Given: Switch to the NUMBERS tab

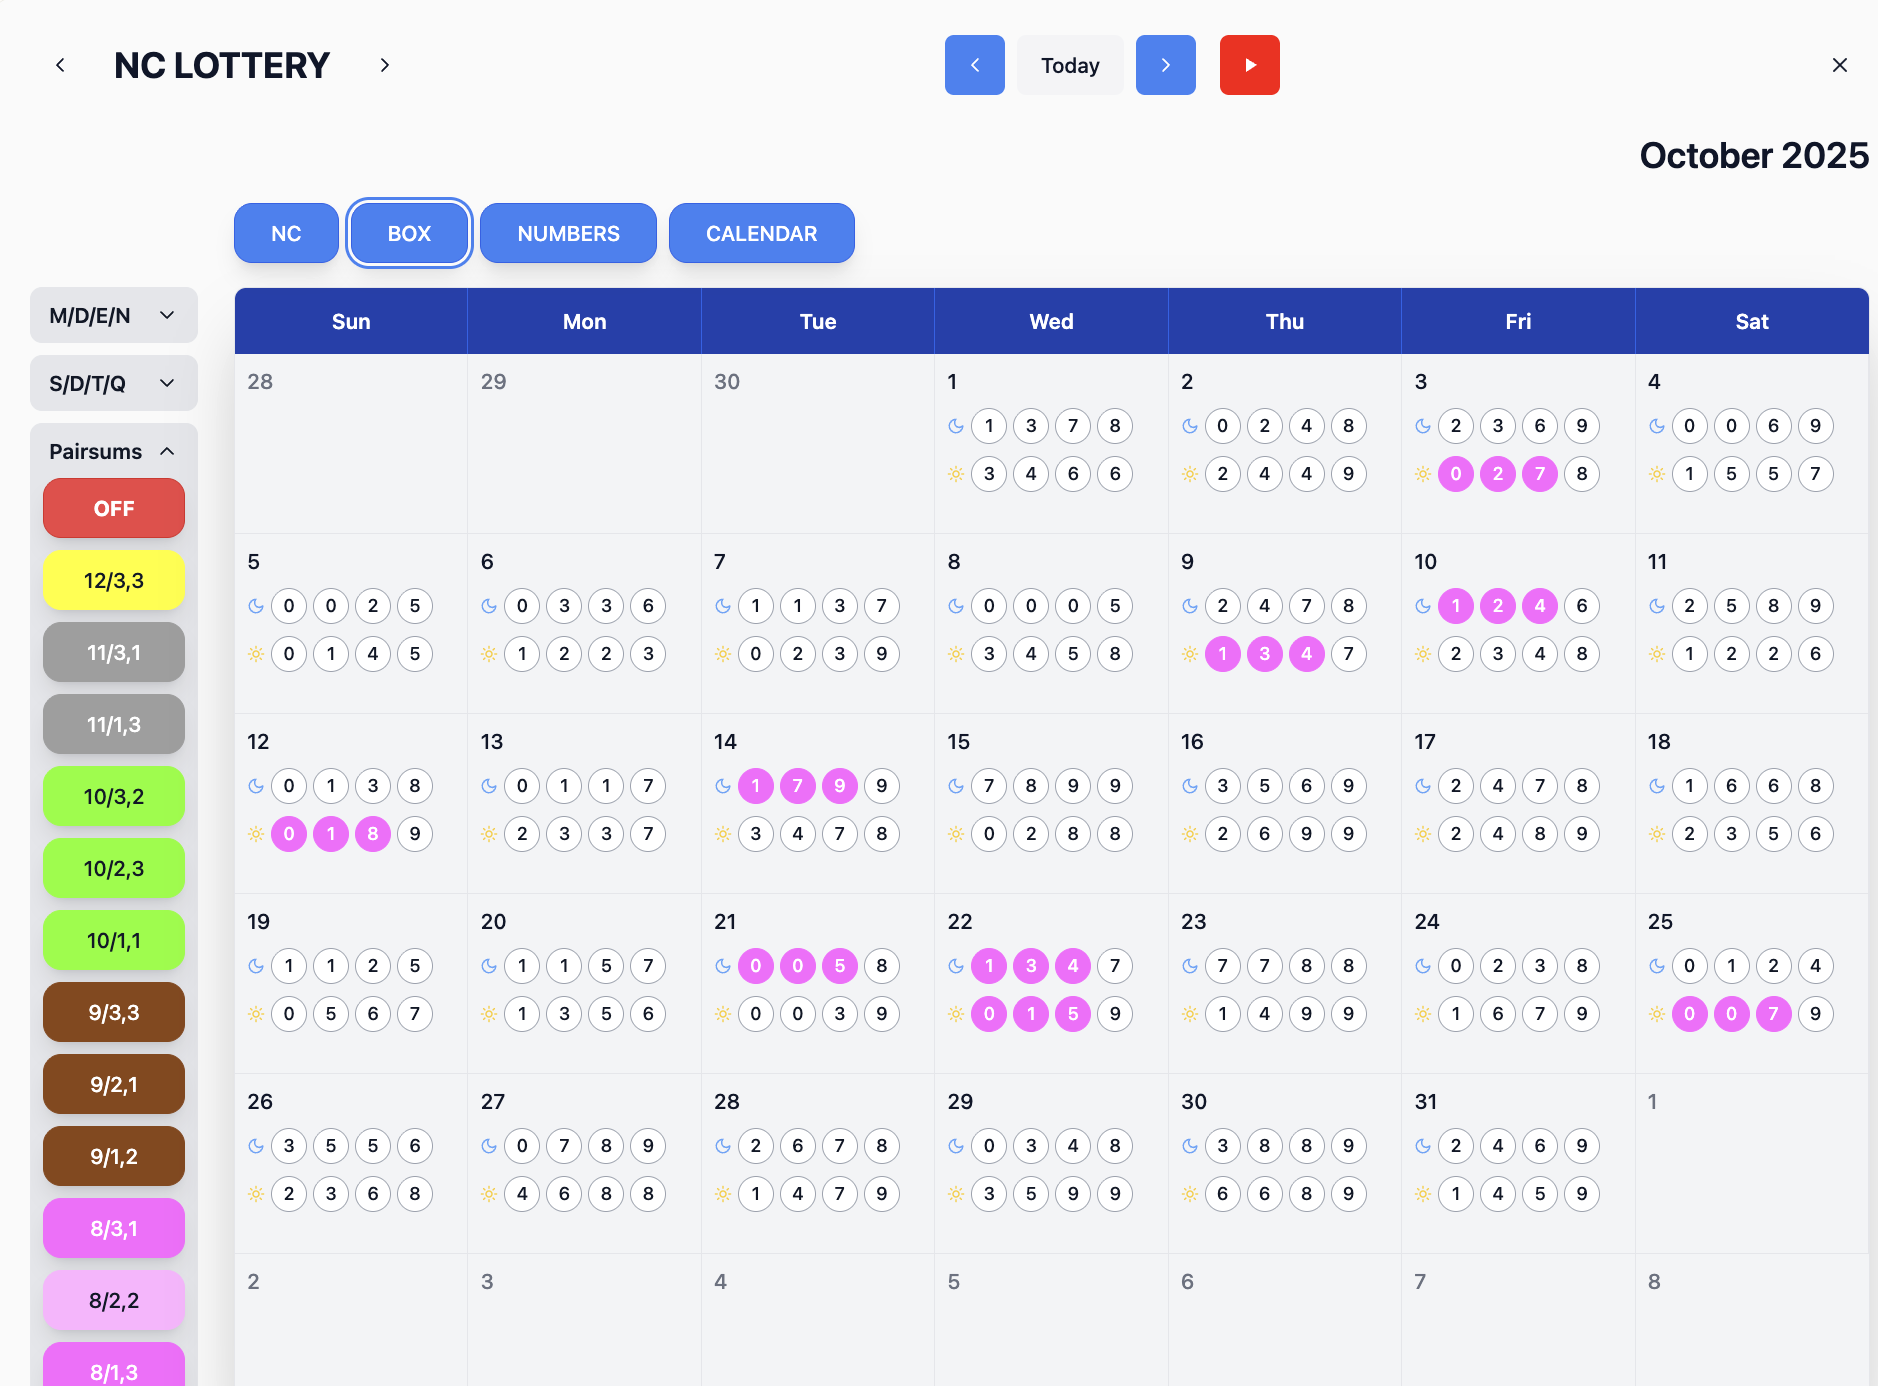Looking at the screenshot, I should click(x=568, y=233).
